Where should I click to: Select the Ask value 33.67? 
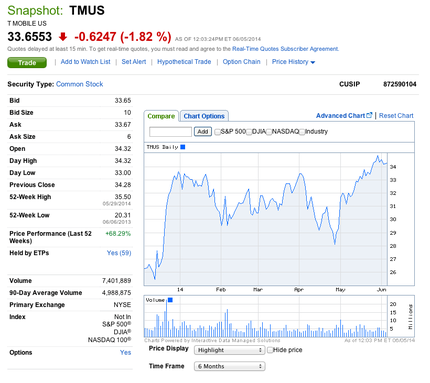coord(123,124)
